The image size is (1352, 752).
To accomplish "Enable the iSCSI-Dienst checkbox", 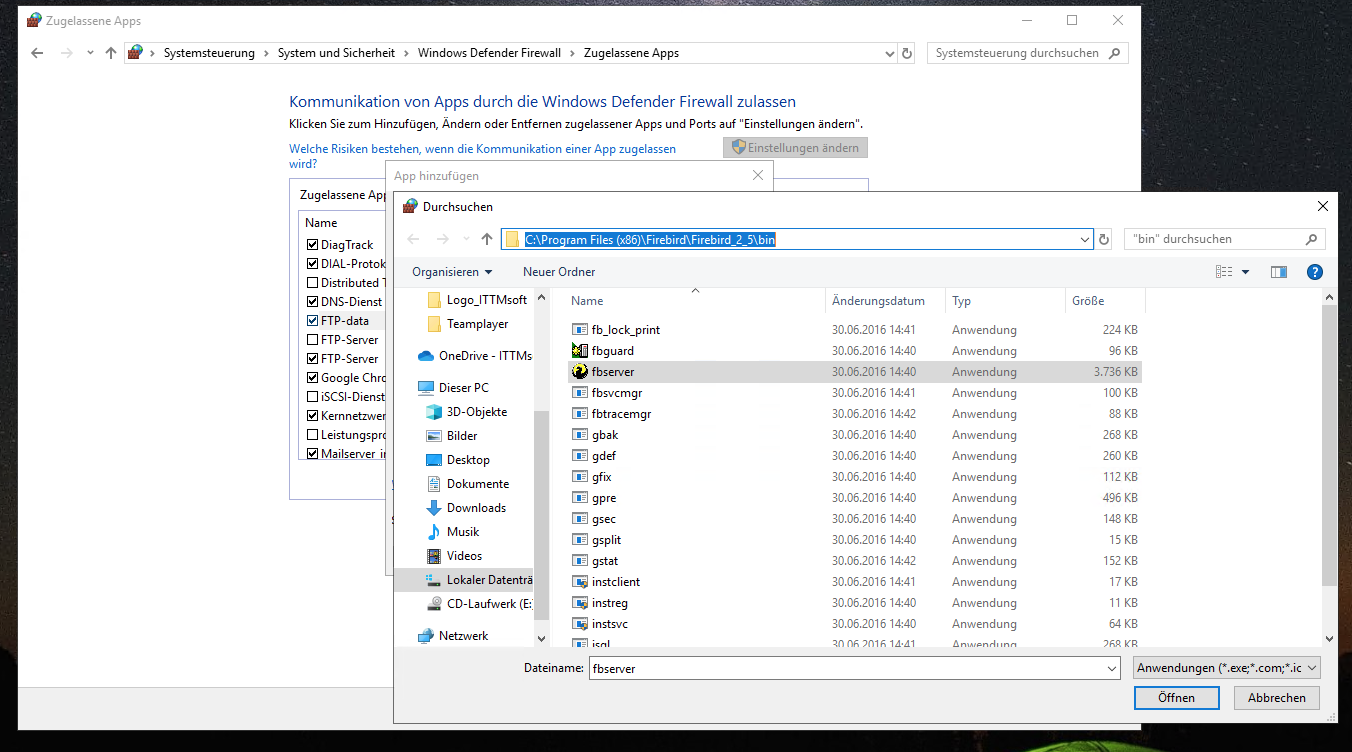I will tap(313, 397).
